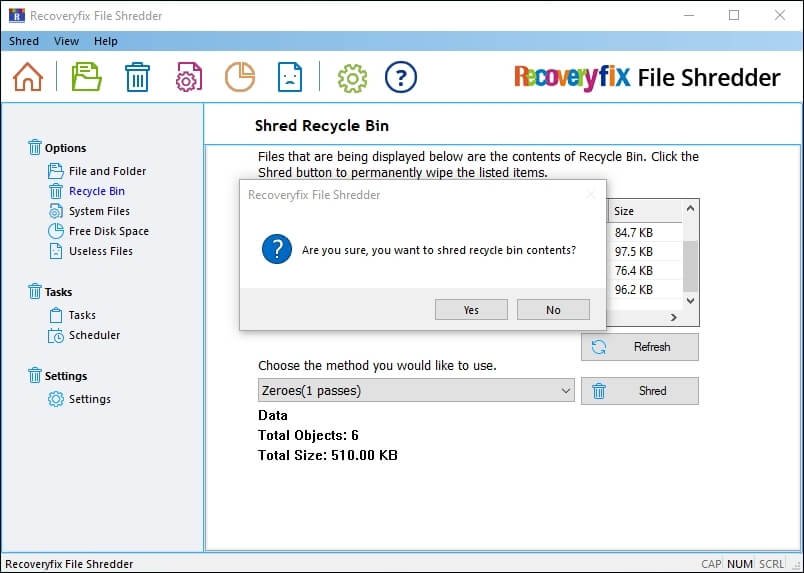Open the Help menu in menu bar
Viewport: 804px width, 573px height.
[x=106, y=41]
